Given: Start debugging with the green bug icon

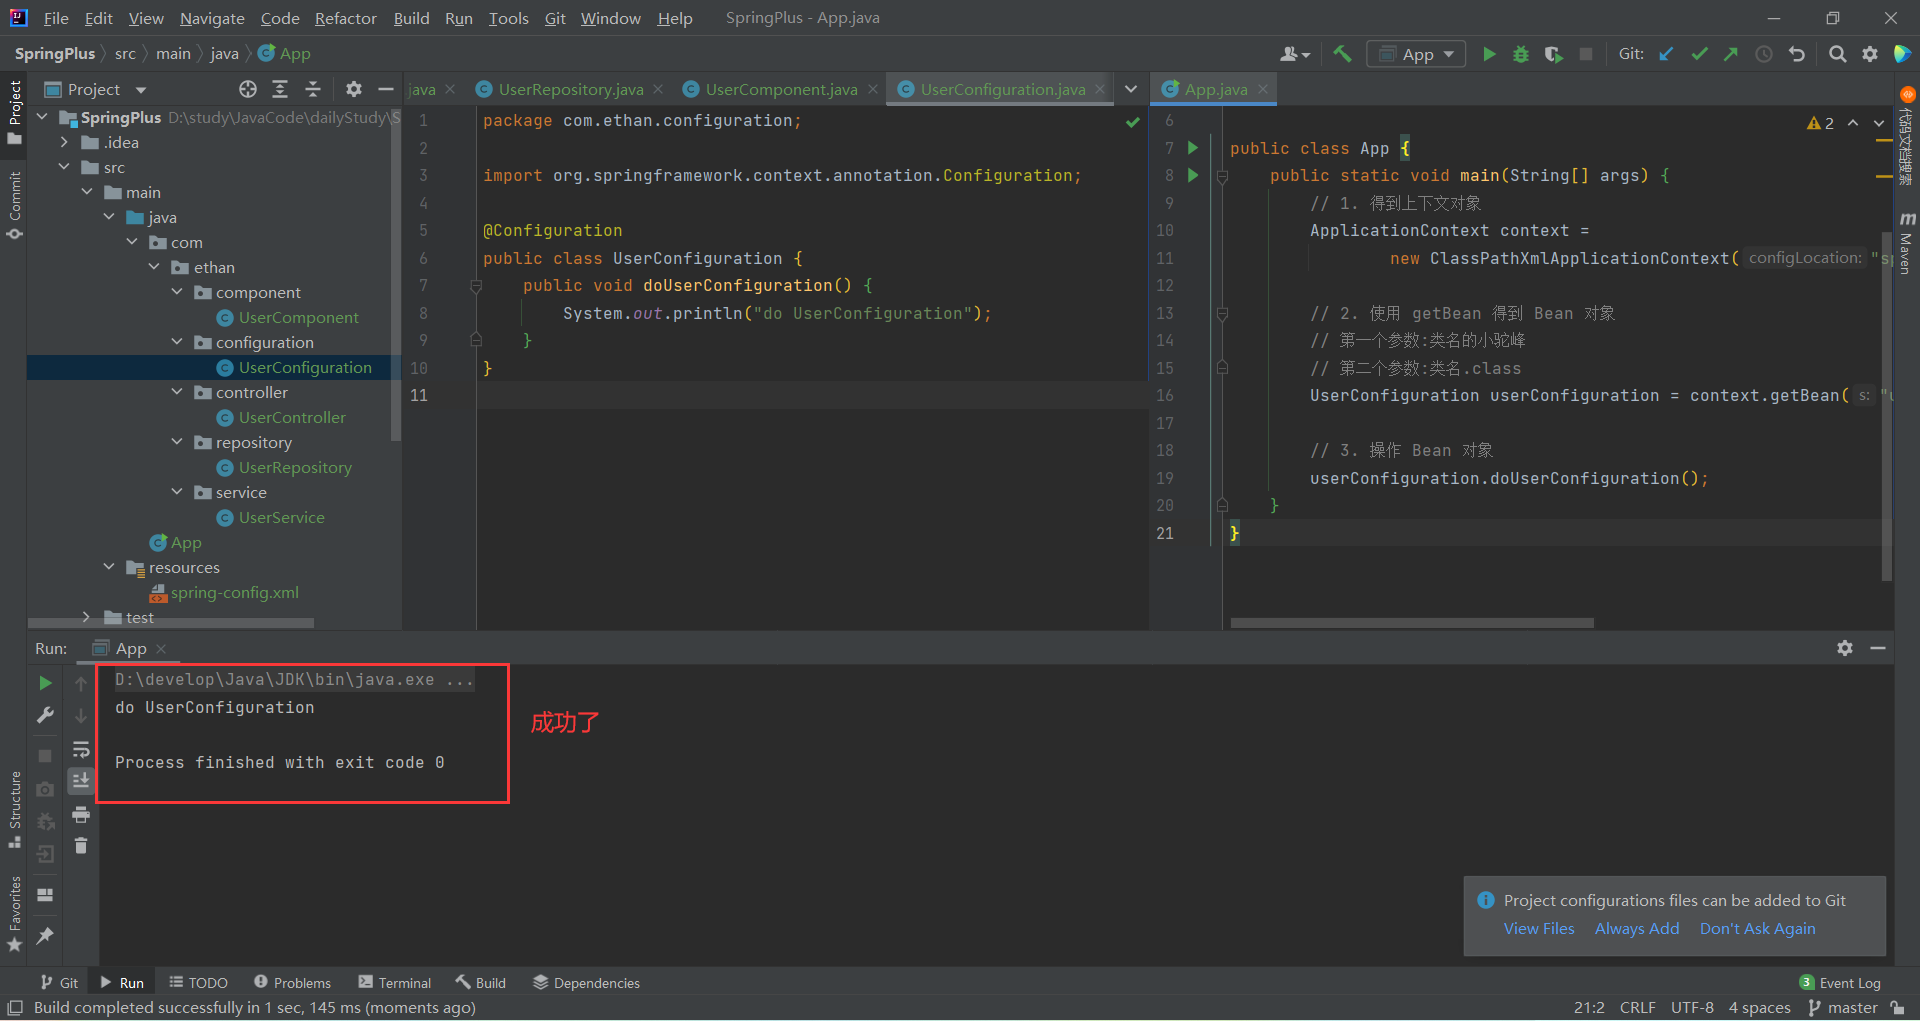Looking at the screenshot, I should [1521, 54].
